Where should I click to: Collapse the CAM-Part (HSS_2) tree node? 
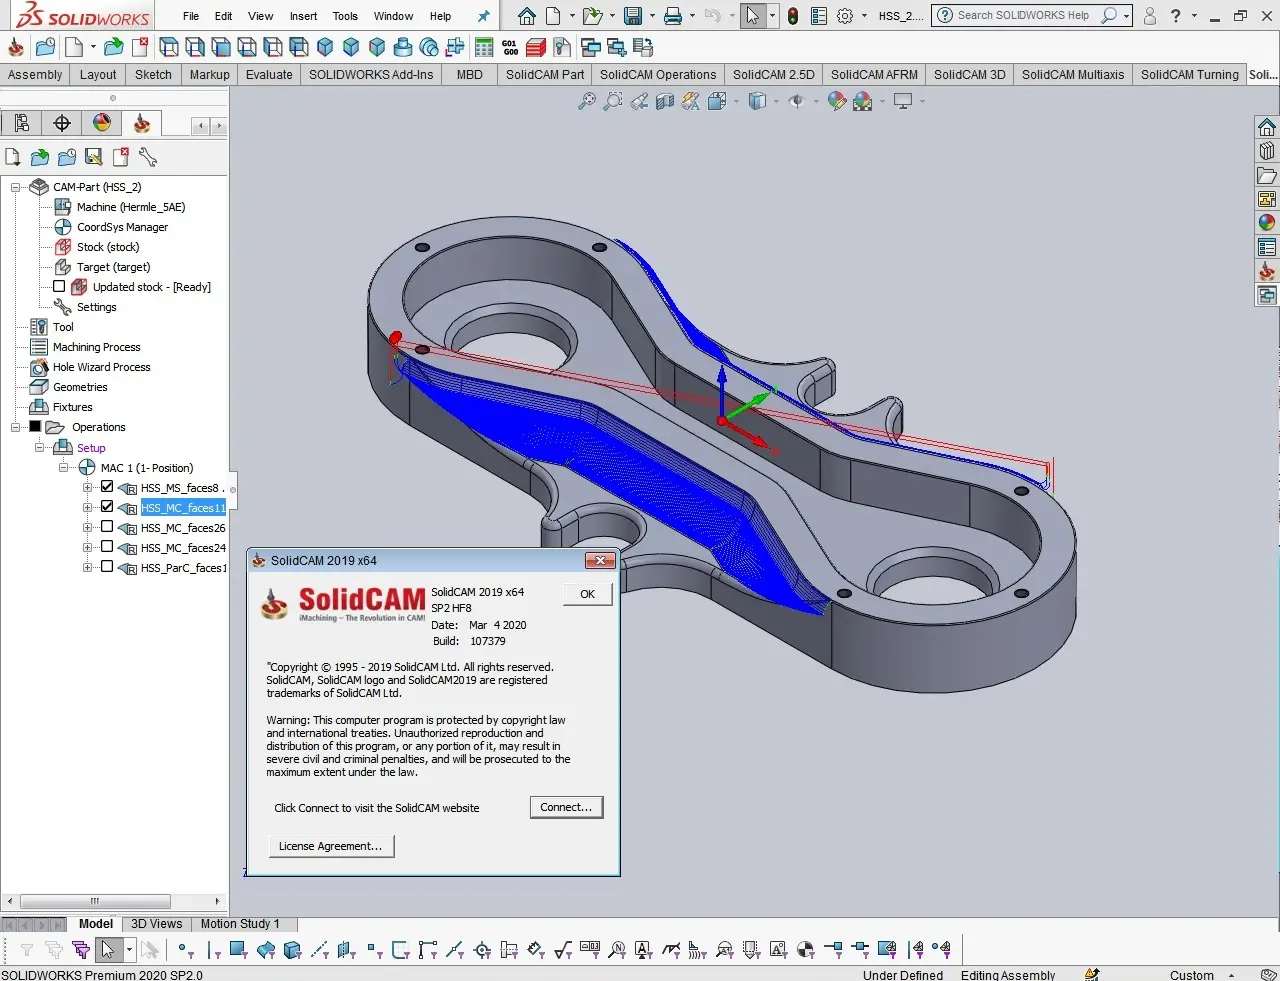[x=16, y=187]
